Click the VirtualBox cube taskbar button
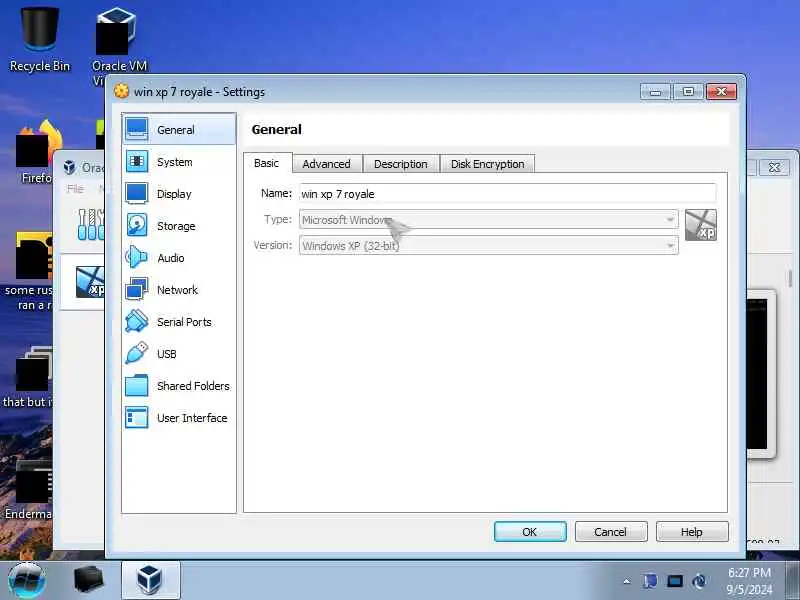The width and height of the screenshot is (800, 600). tap(150, 580)
